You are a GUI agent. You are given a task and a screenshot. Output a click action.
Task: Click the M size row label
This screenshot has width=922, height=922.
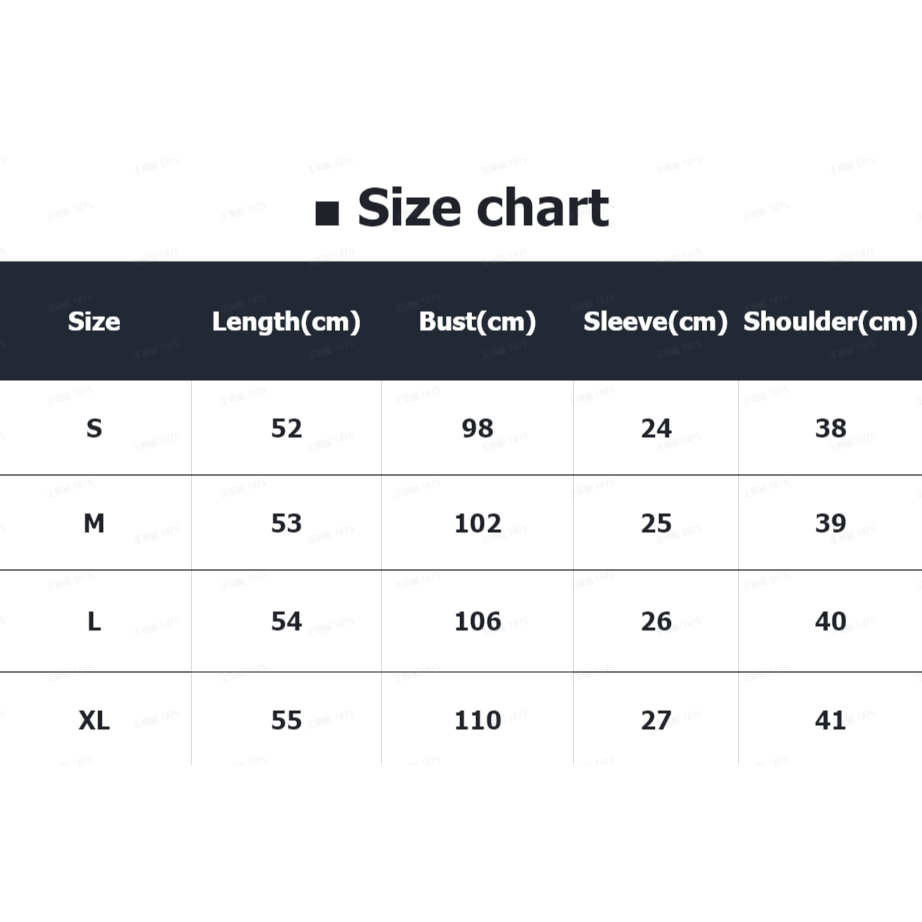pyautogui.click(x=94, y=523)
